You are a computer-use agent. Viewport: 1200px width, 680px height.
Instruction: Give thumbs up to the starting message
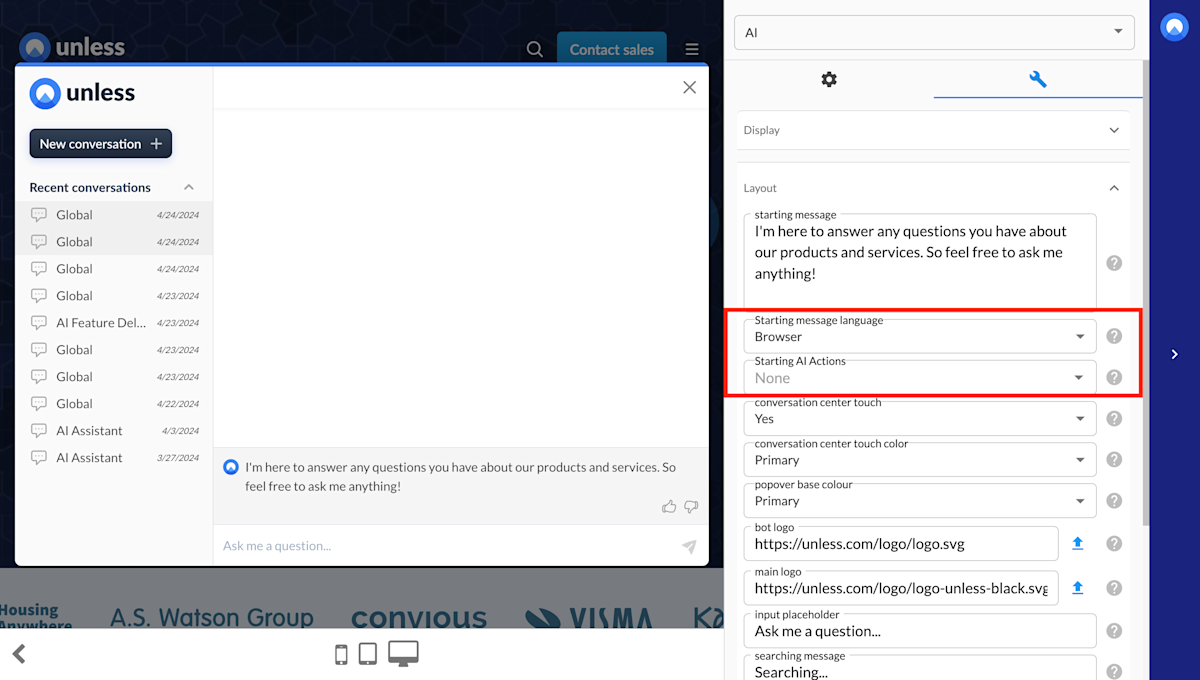669,507
